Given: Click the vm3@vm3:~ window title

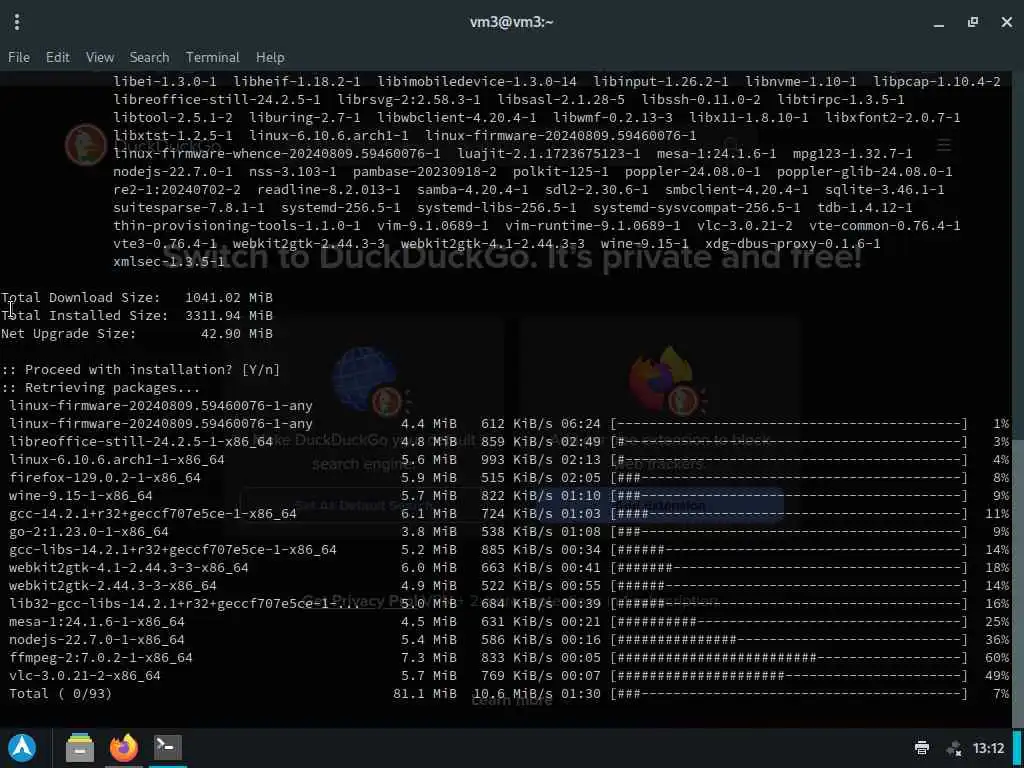Looking at the screenshot, I should click(511, 22).
